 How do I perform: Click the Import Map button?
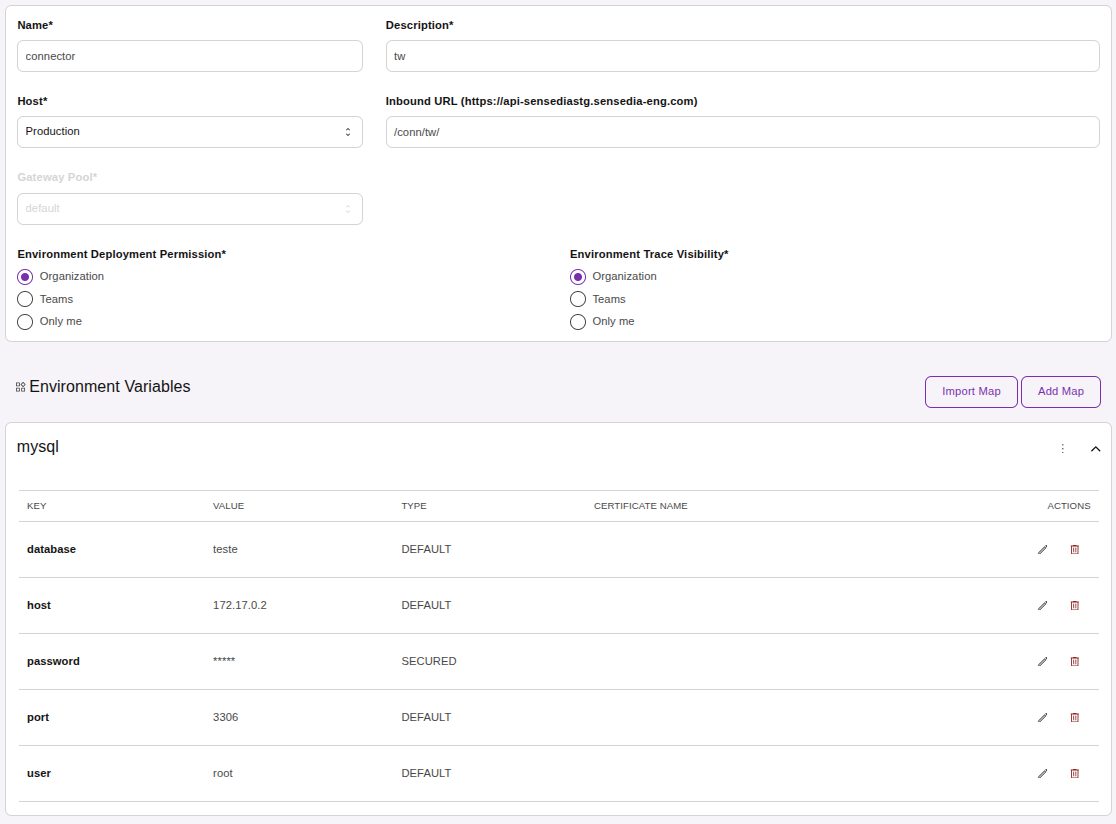pos(971,391)
